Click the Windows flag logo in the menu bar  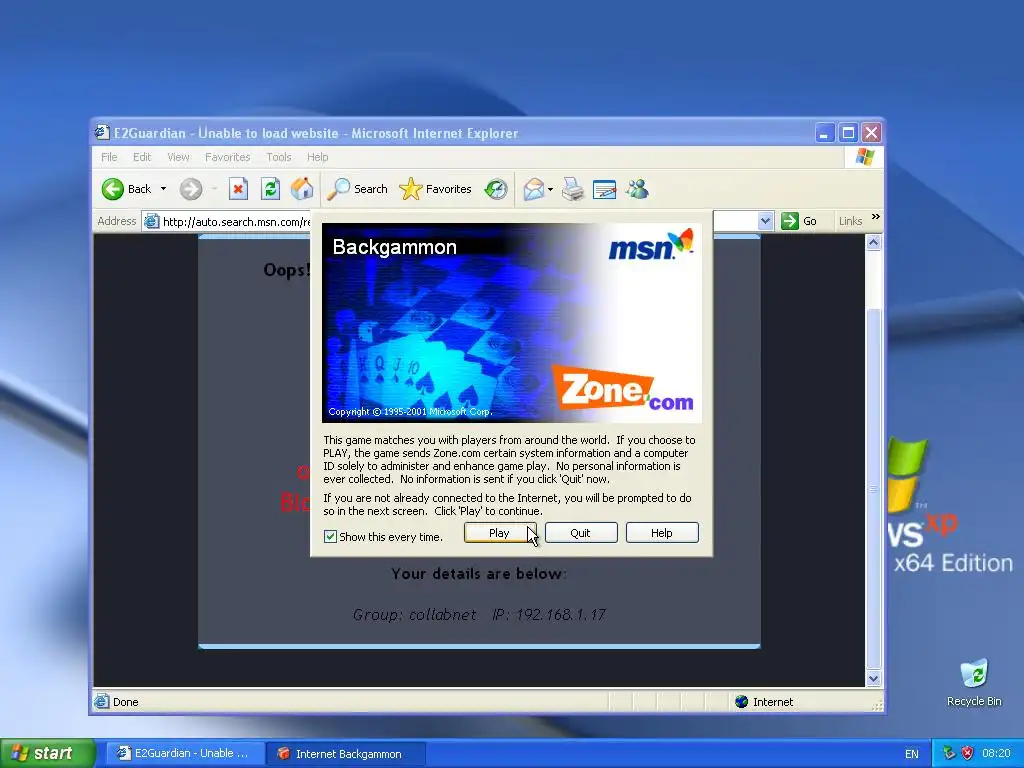coord(865,157)
